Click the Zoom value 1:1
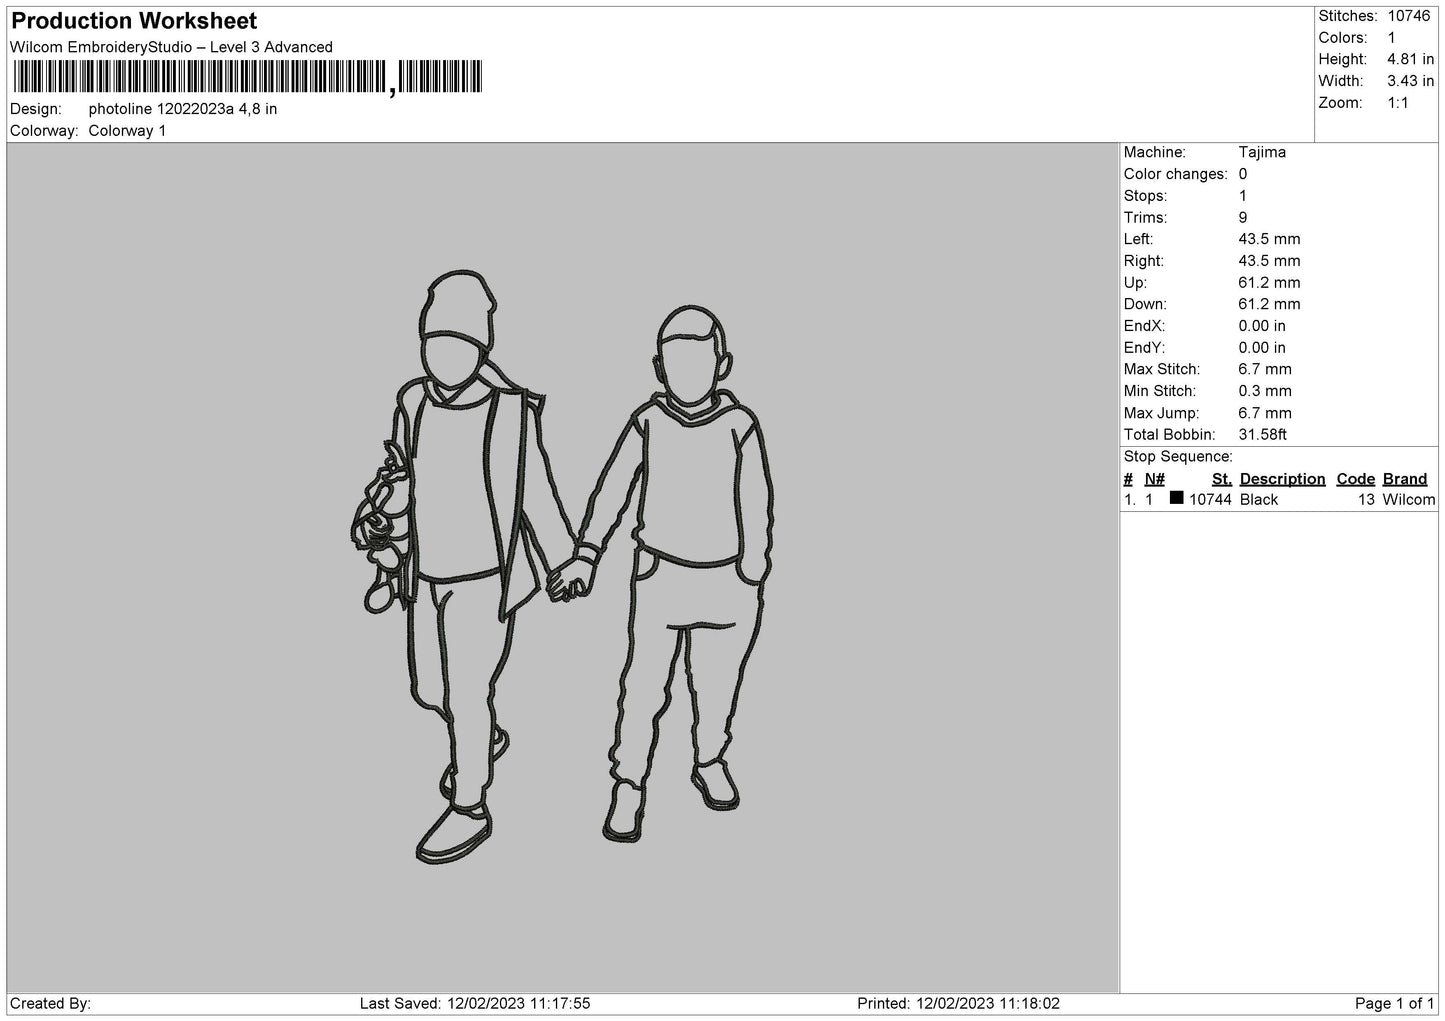The width and height of the screenshot is (1445, 1021). pyautogui.click(x=1398, y=103)
